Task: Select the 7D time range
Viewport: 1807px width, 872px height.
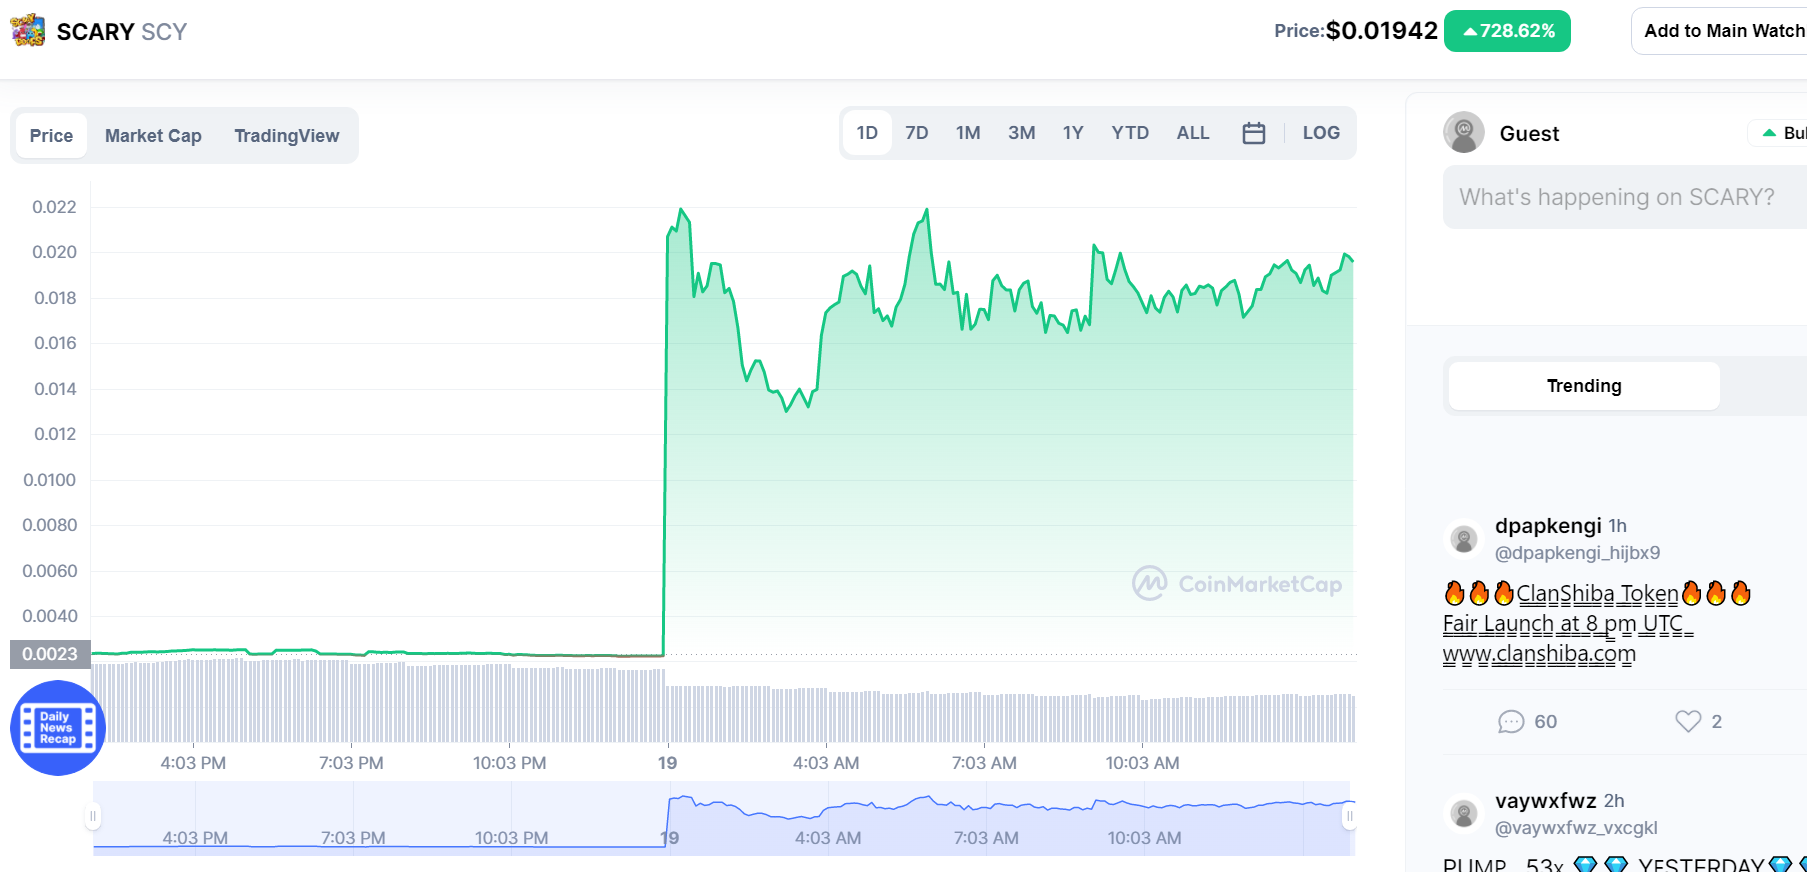Action: click(x=917, y=133)
